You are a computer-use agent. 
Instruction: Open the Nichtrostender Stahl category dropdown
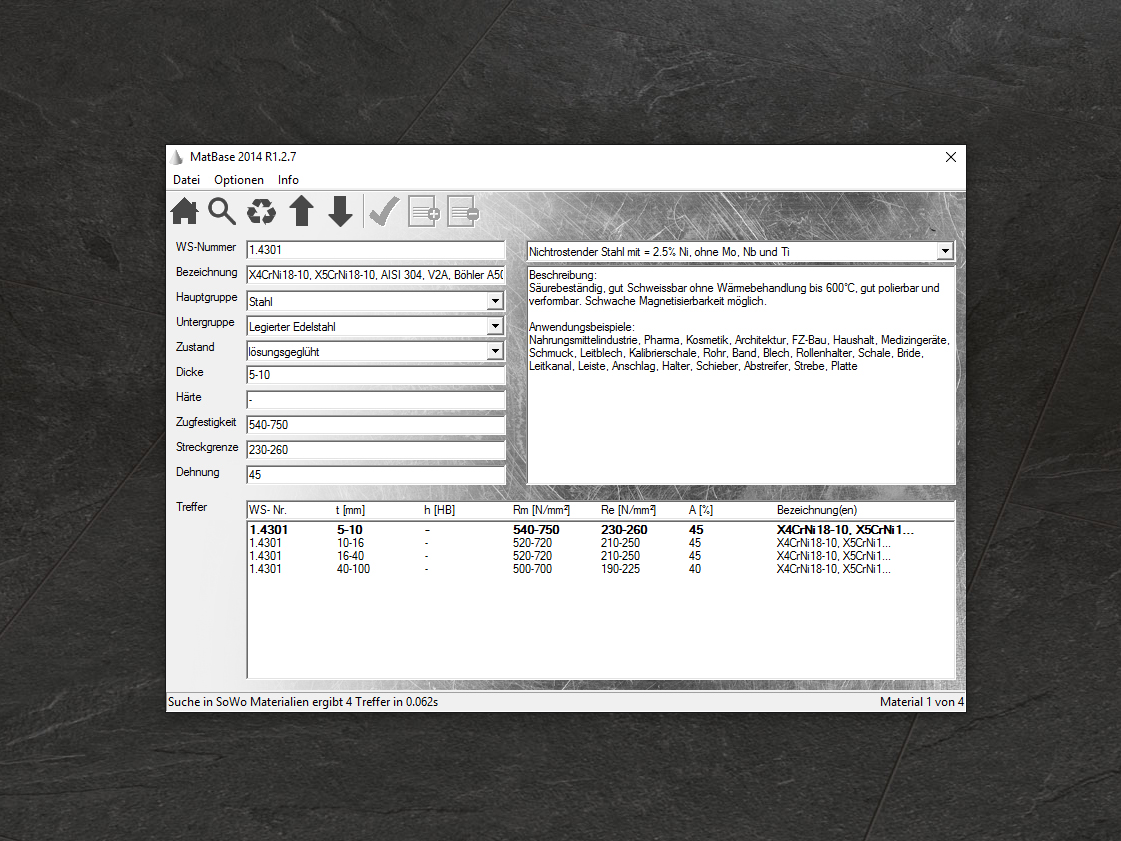[945, 252]
